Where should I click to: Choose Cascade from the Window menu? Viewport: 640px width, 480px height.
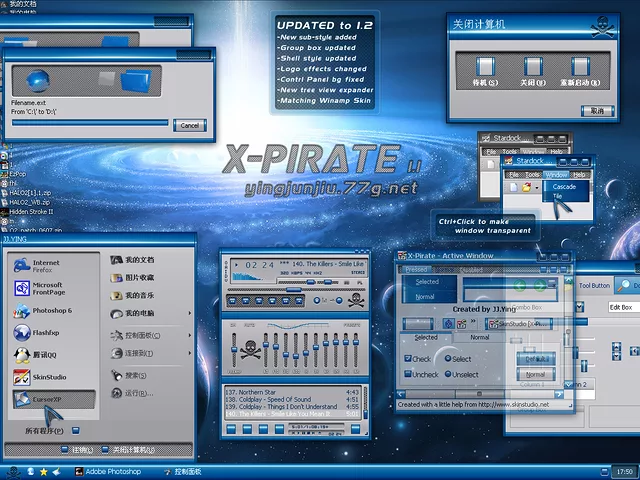pos(564,187)
